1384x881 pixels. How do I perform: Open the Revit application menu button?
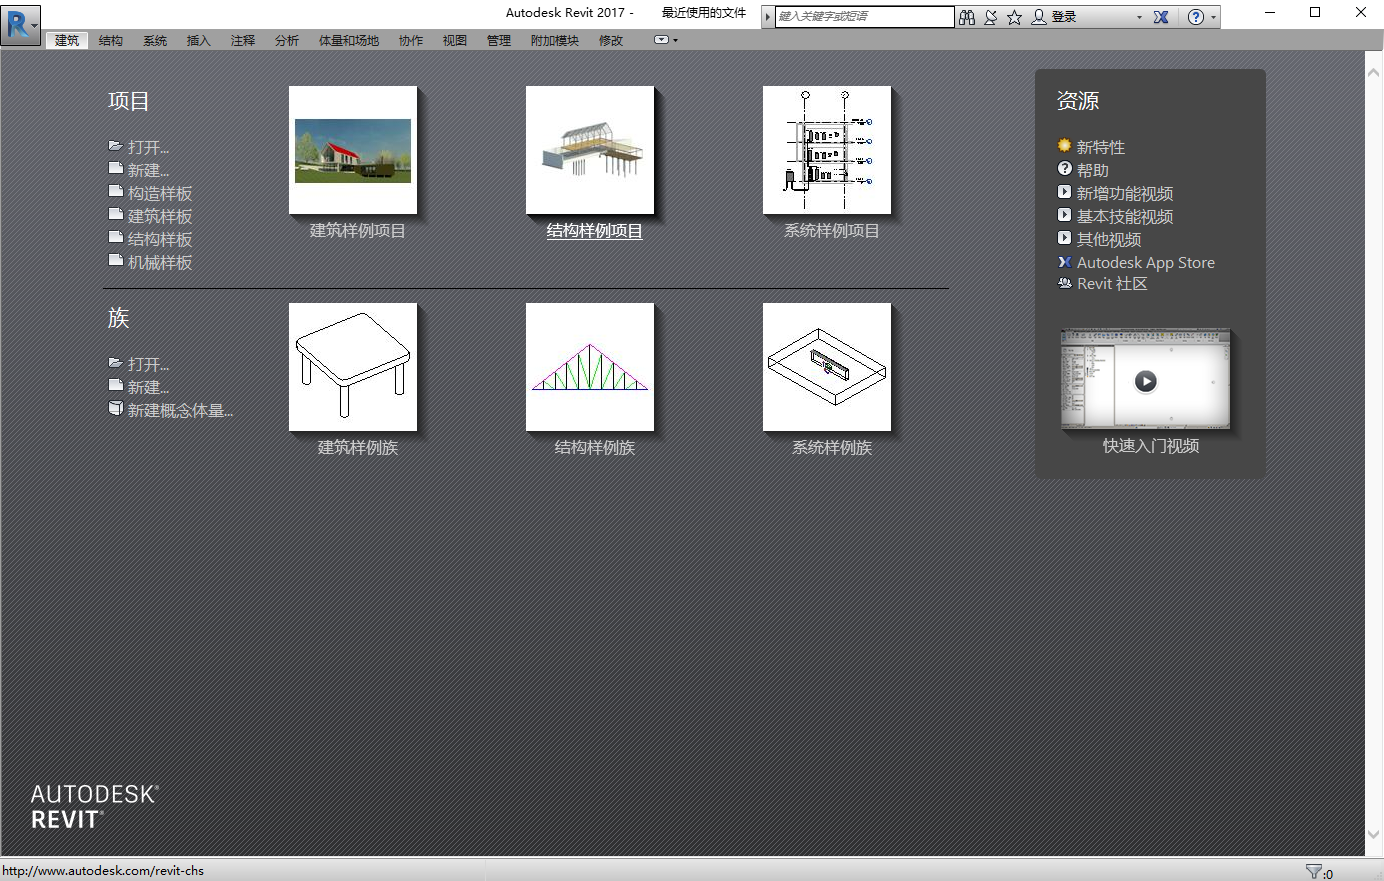(x=21, y=24)
